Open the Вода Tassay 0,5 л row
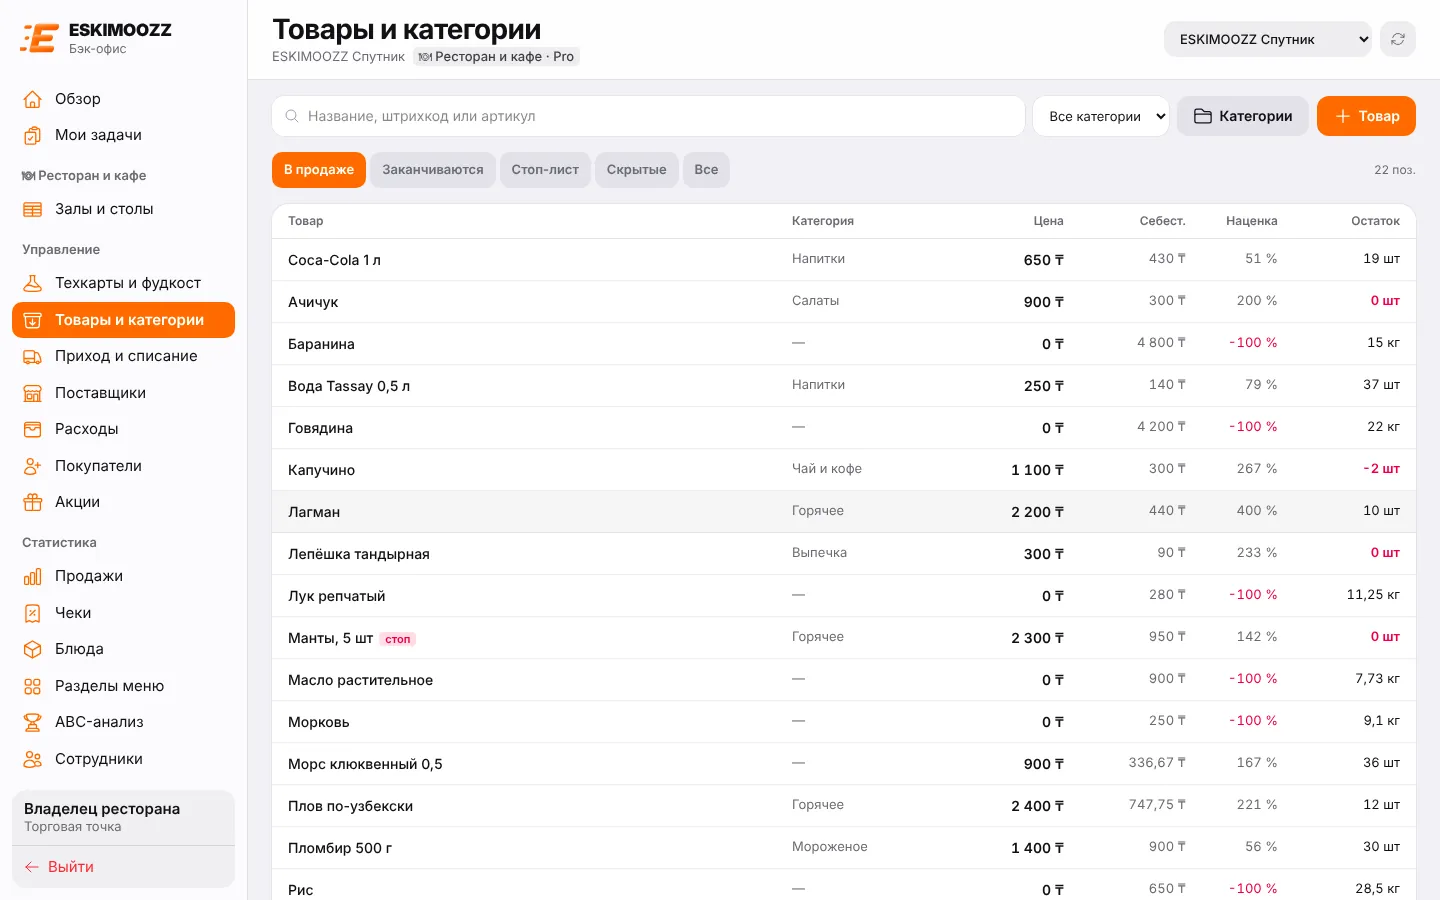The width and height of the screenshot is (1440, 900). (844, 386)
